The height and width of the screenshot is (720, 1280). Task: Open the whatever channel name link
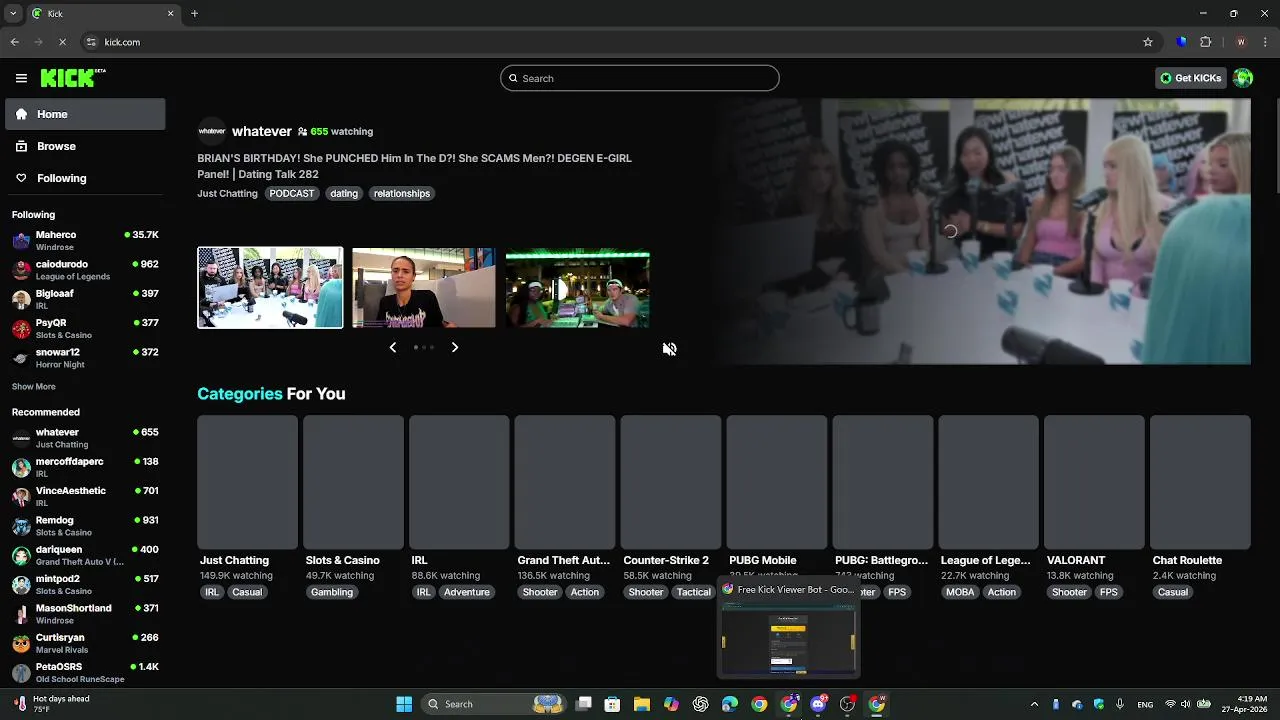(262, 131)
